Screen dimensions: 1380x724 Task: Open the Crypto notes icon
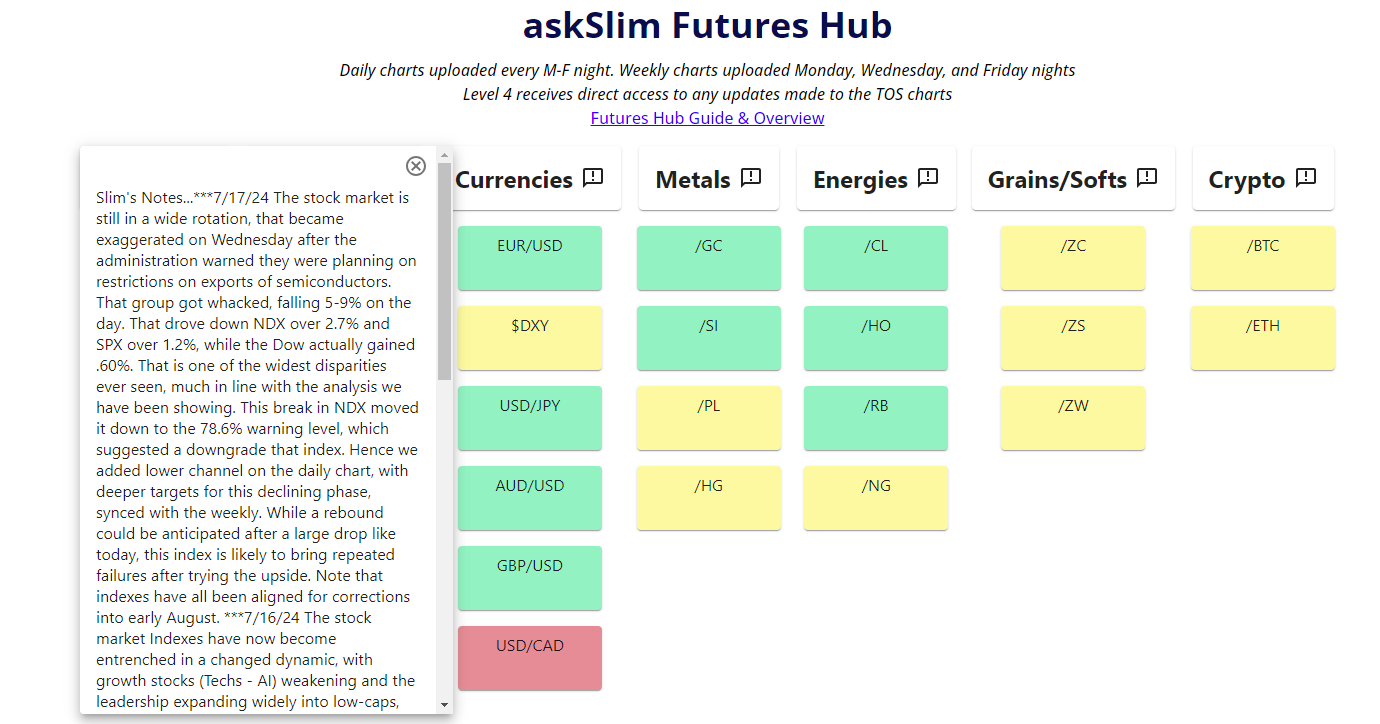click(1305, 177)
